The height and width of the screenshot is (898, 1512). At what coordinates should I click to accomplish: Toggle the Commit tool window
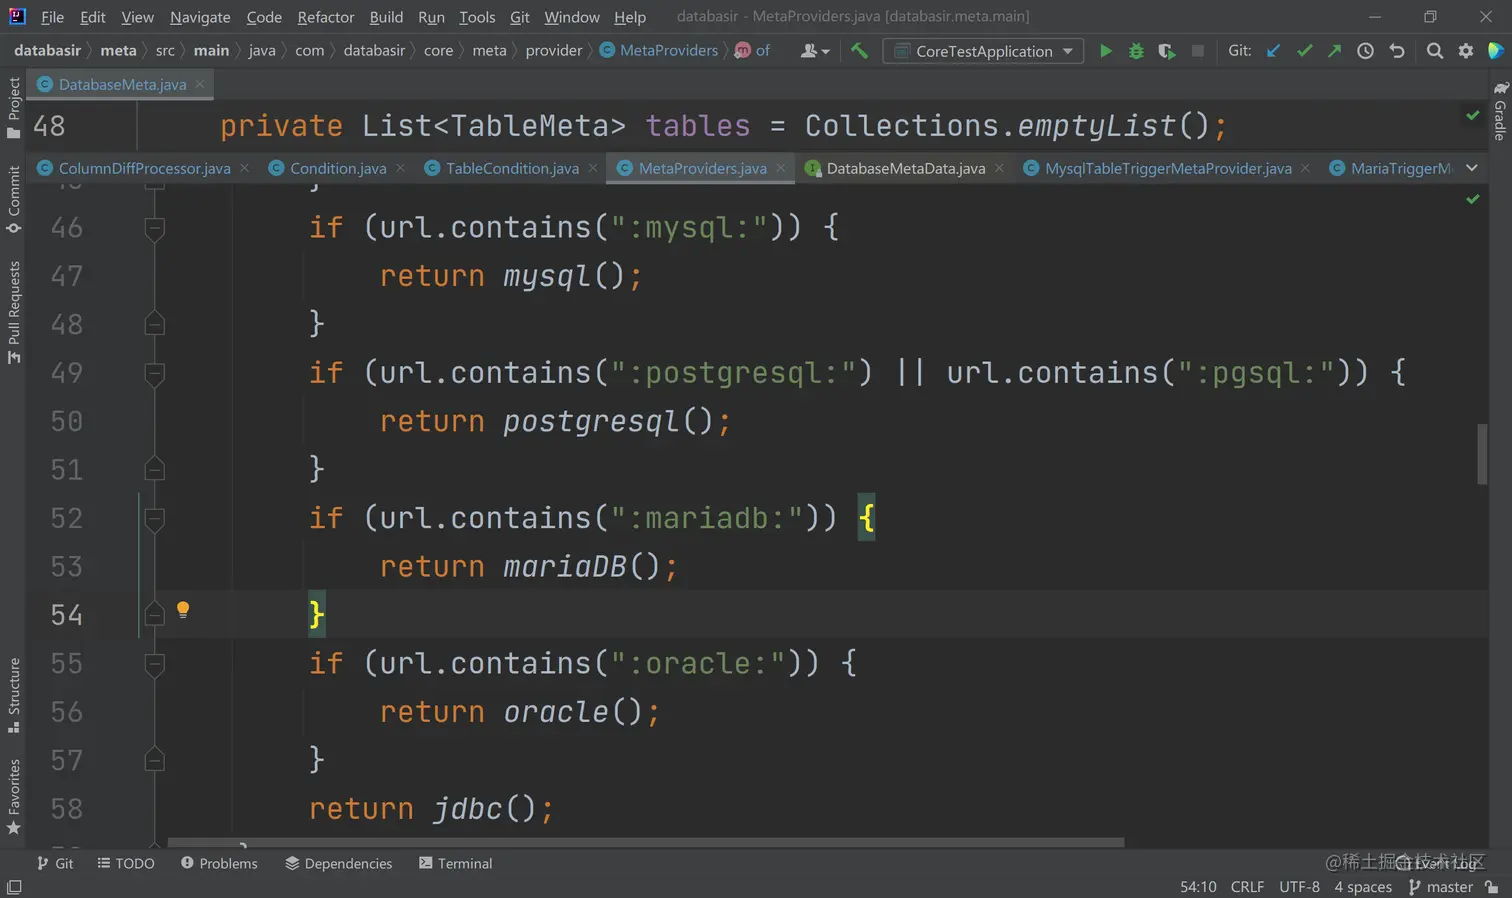(14, 199)
